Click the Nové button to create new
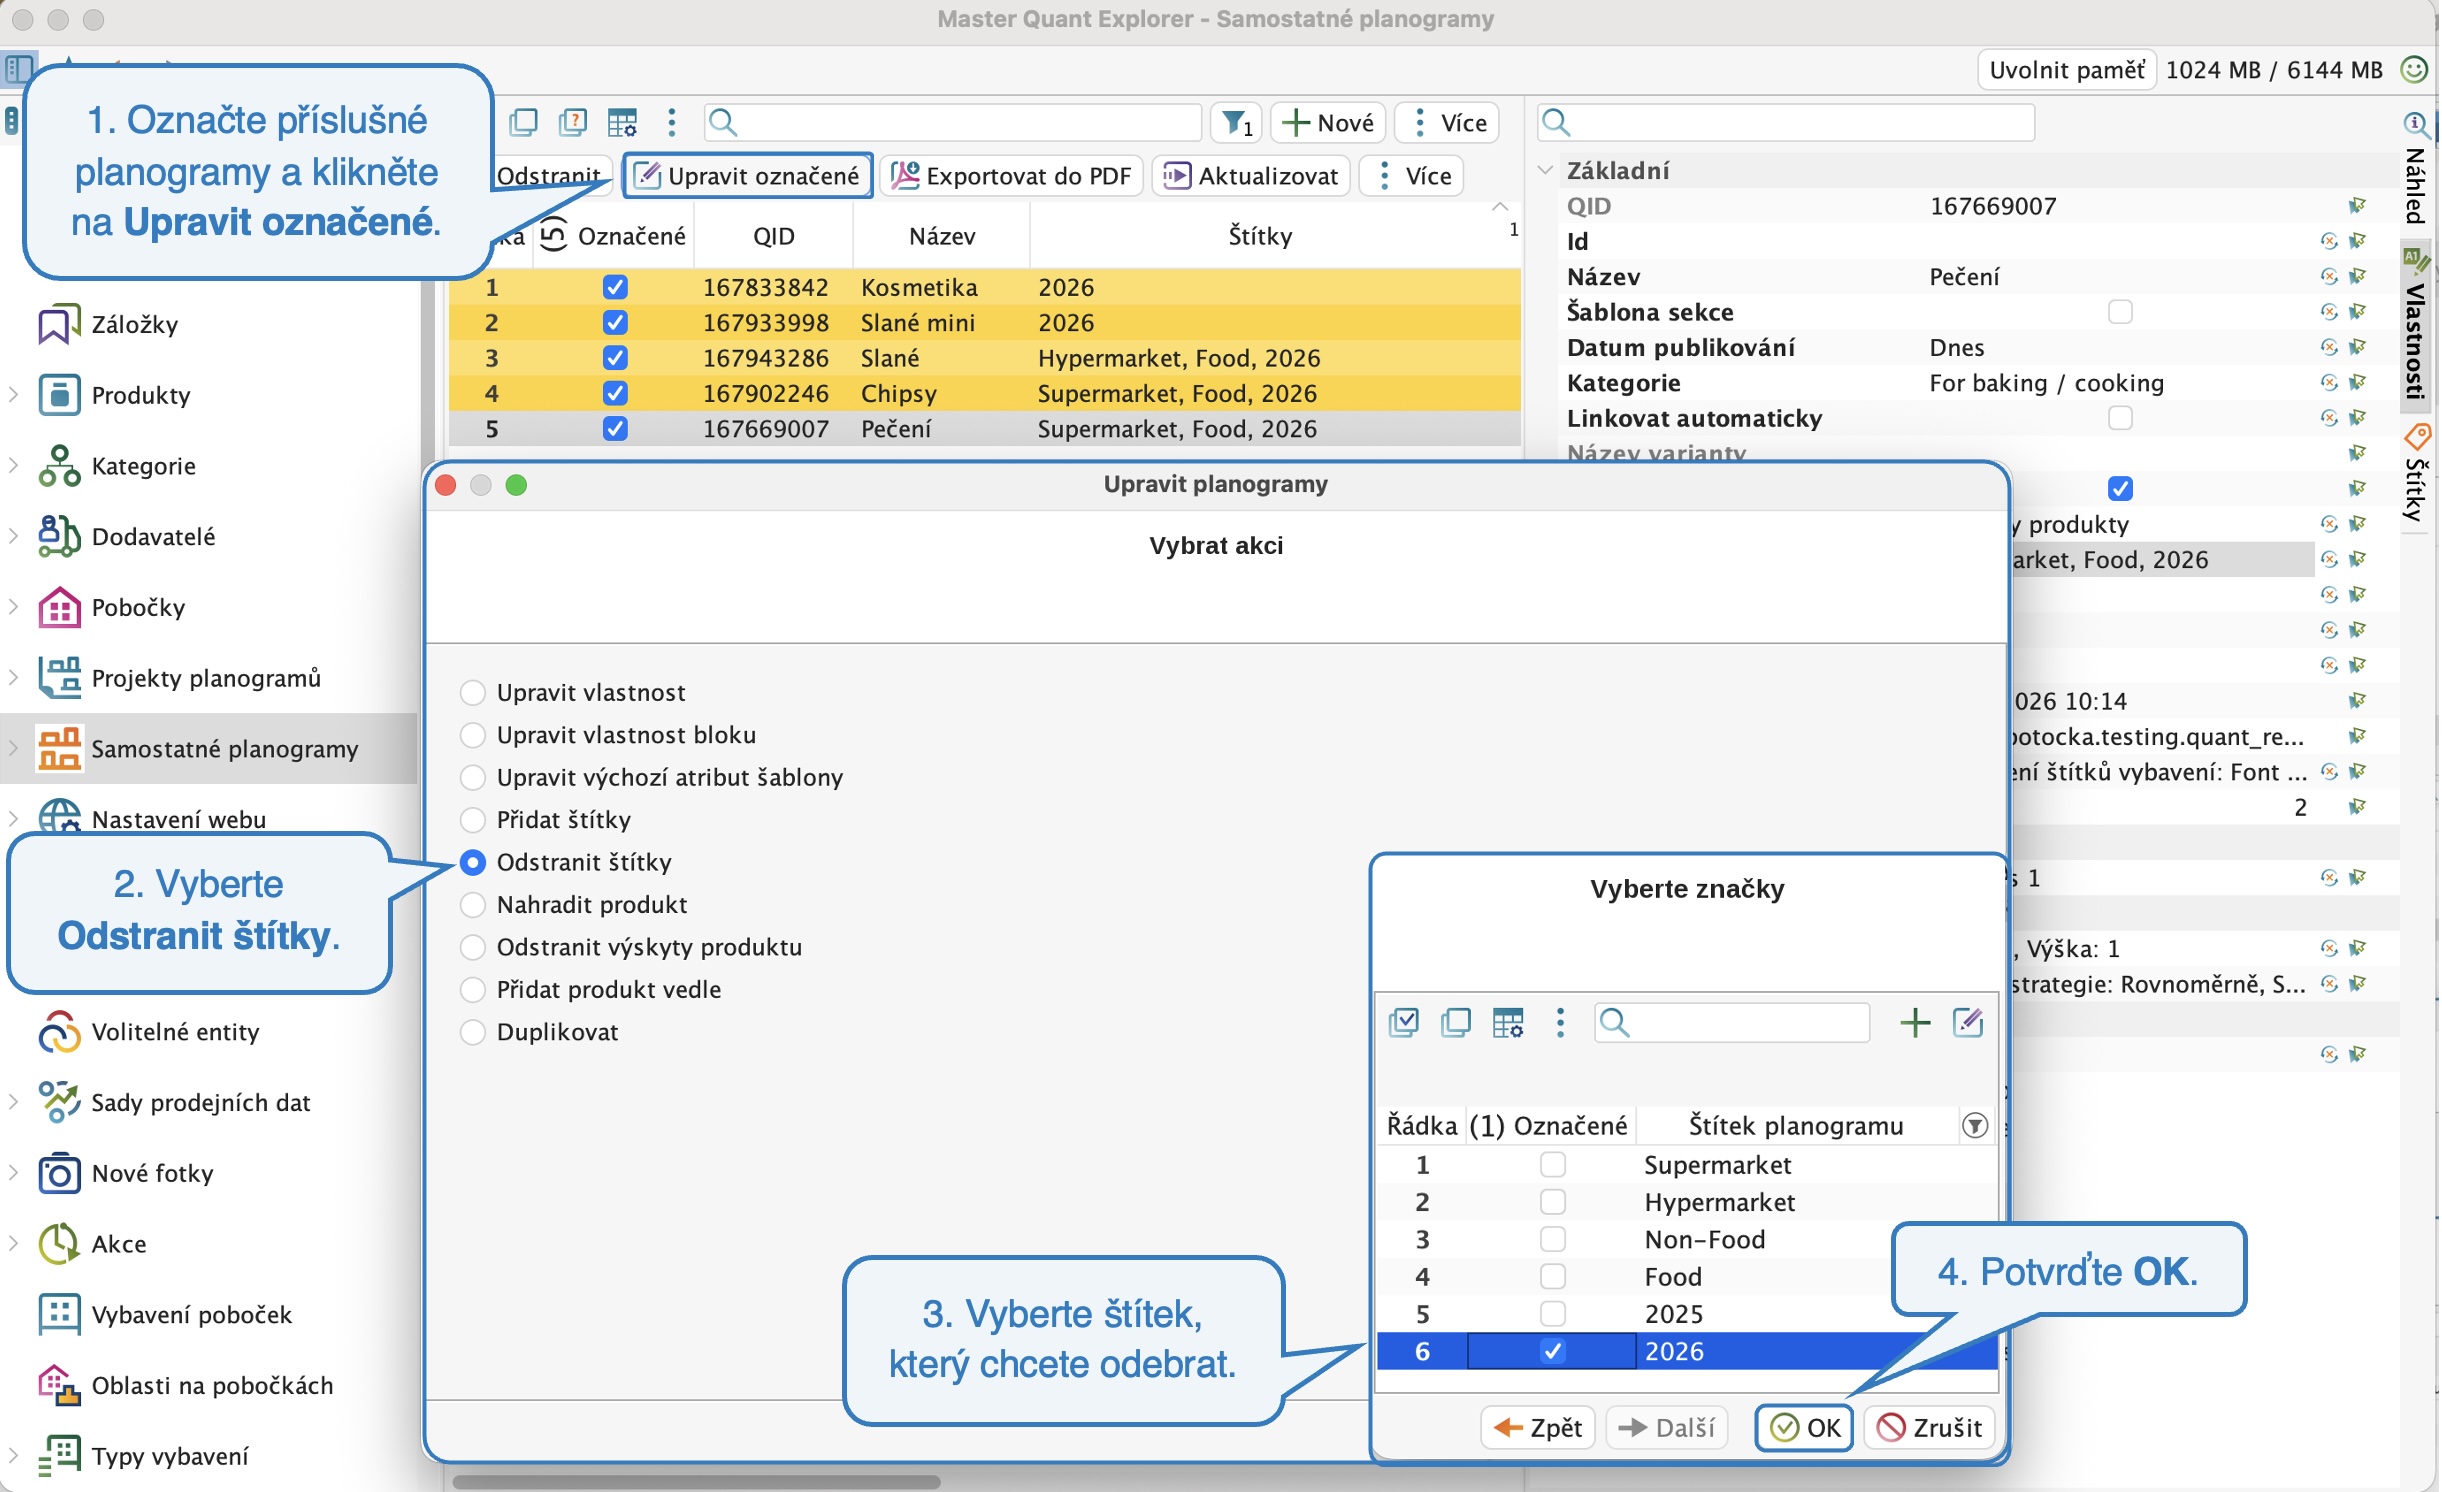Image resolution: width=2442 pixels, height=1492 pixels. point(1328,123)
